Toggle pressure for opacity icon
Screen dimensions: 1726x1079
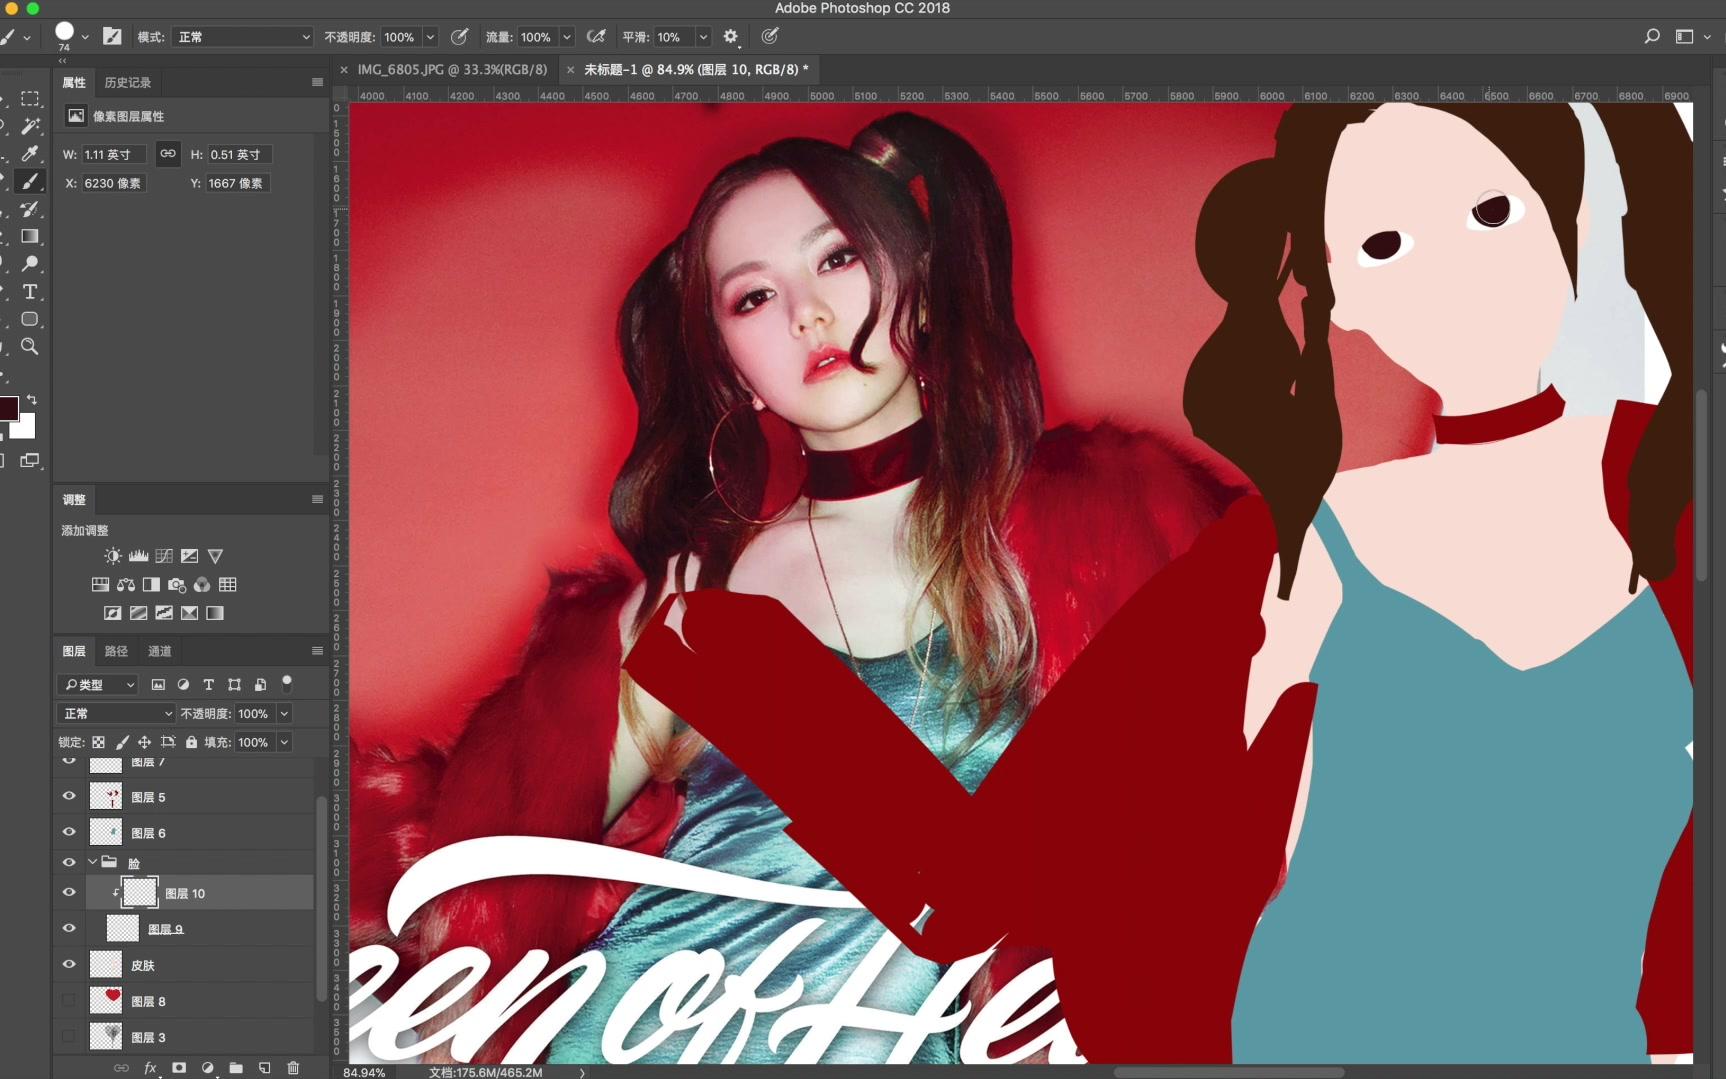pos(459,37)
